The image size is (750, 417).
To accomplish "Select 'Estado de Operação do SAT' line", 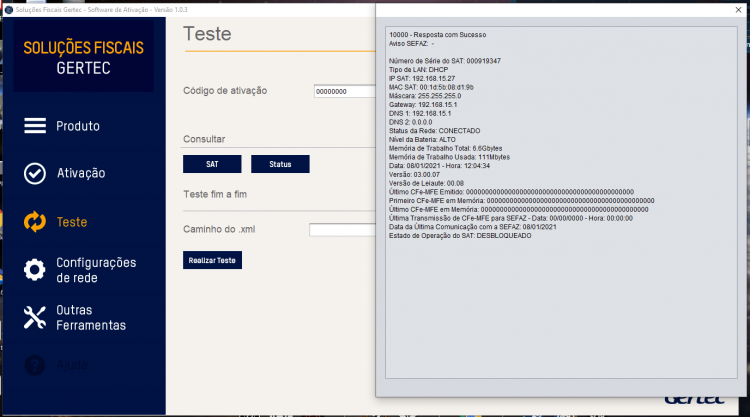I will tap(460, 236).
